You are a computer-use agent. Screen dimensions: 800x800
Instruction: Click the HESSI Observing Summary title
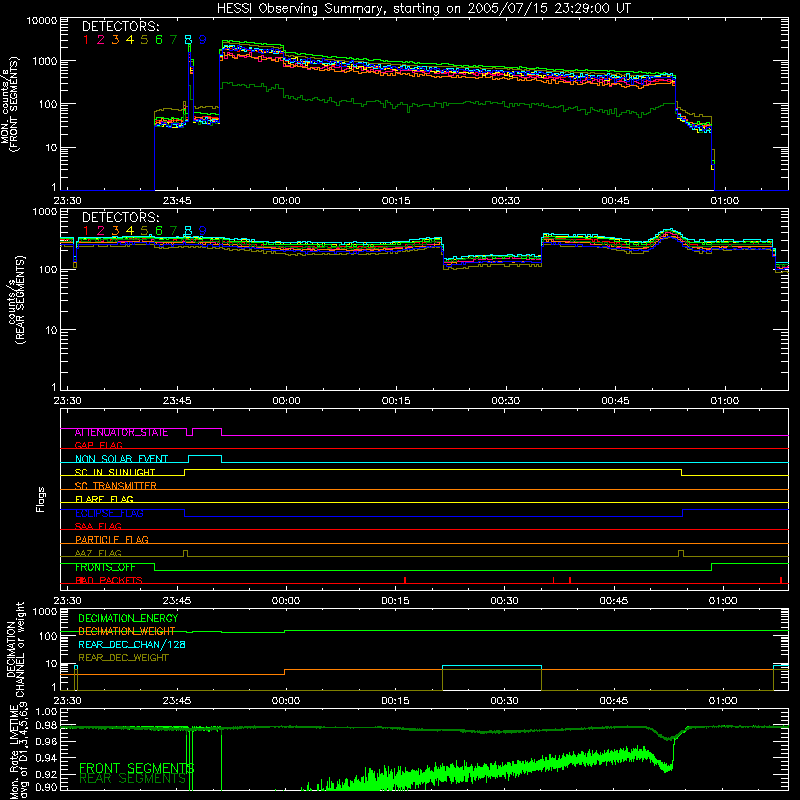[423, 9]
